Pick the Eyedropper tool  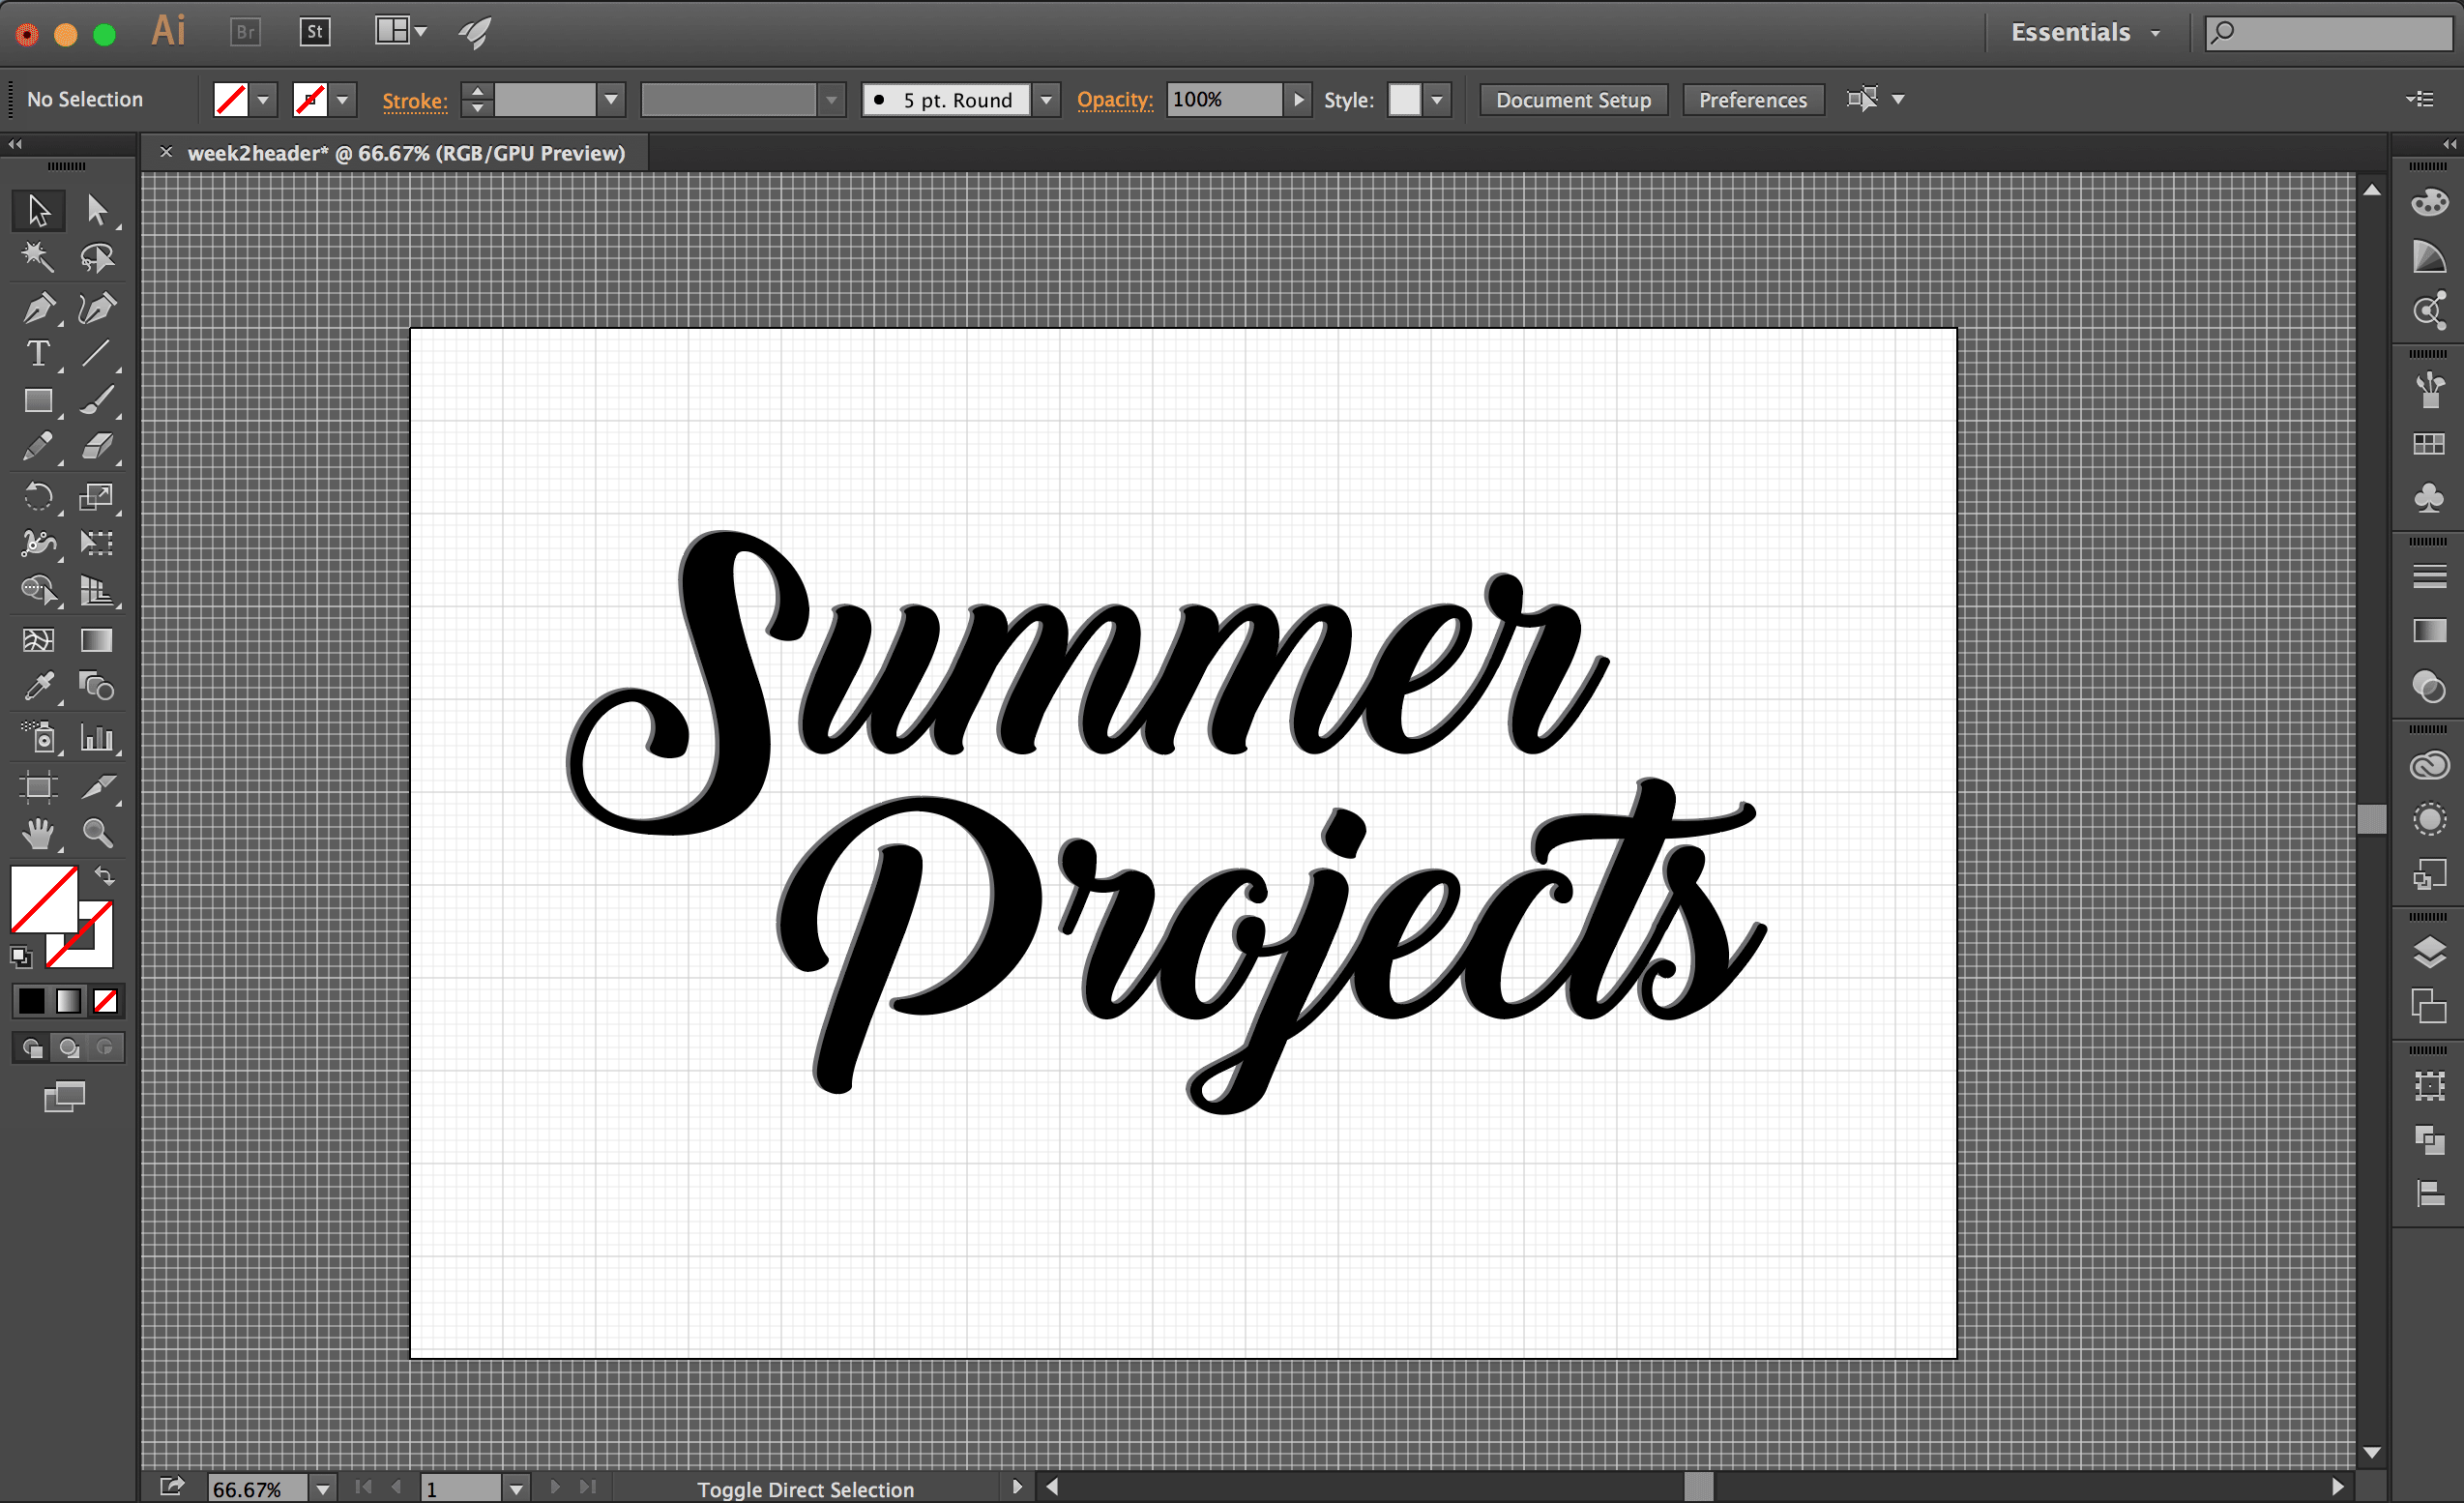[x=38, y=687]
